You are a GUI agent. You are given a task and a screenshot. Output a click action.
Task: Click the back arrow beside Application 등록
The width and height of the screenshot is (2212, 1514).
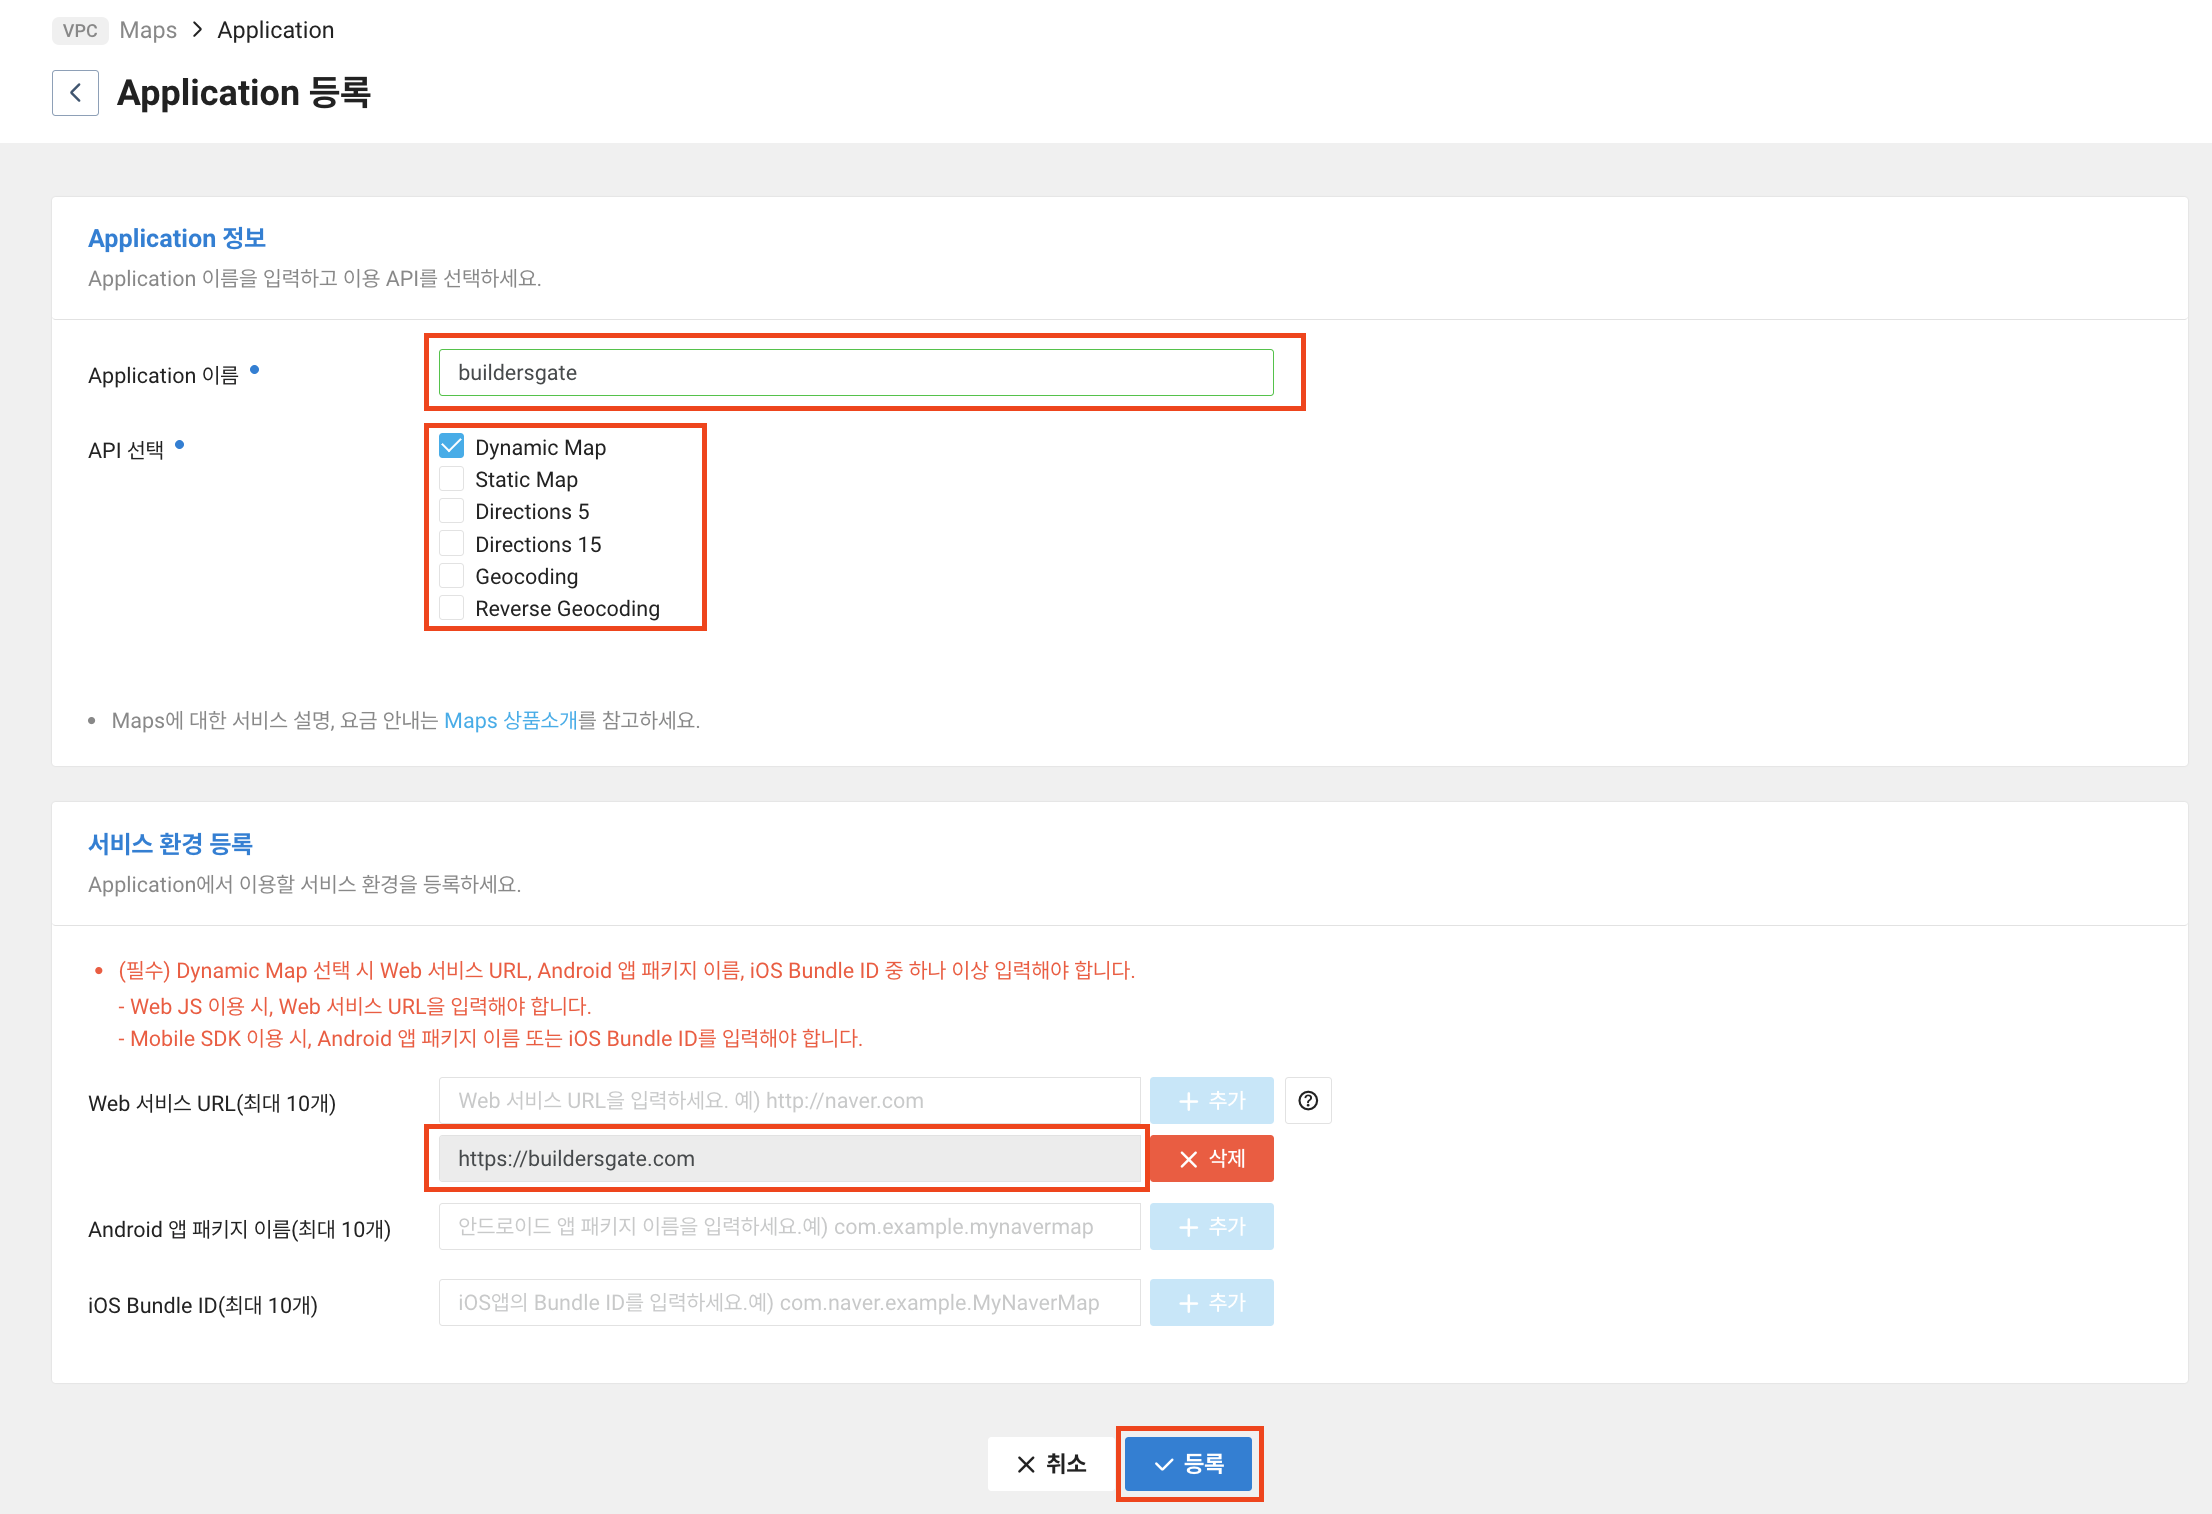(75, 92)
